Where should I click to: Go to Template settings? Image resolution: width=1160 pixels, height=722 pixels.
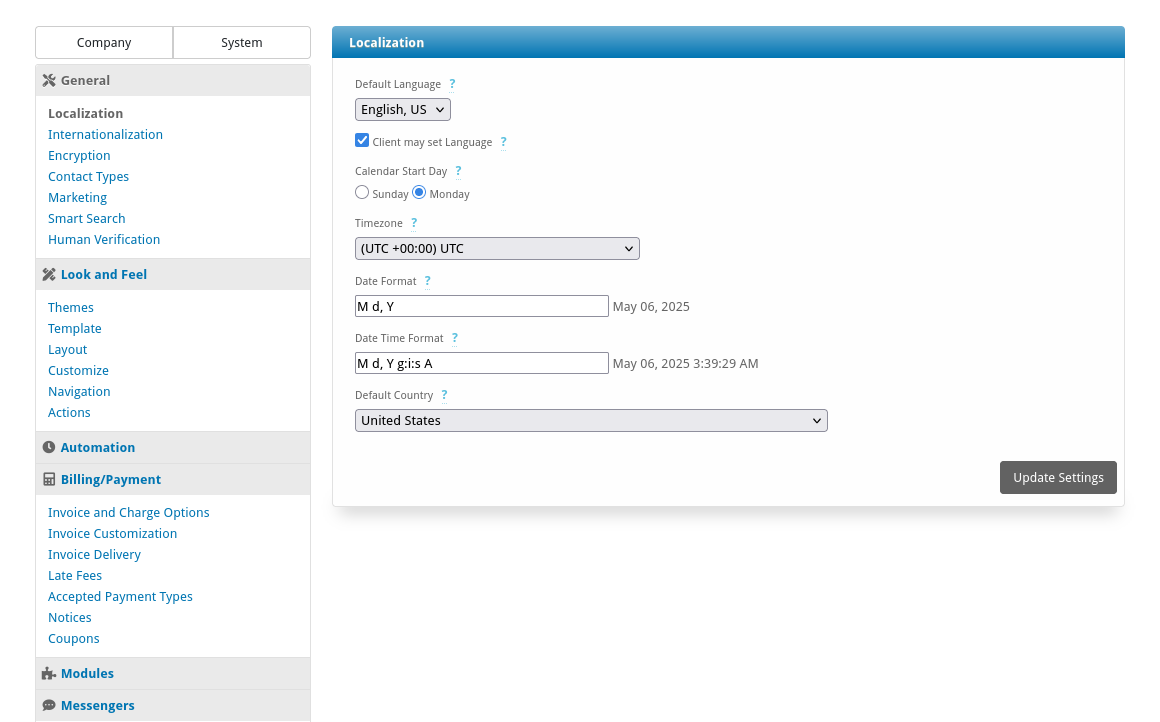[x=75, y=328]
